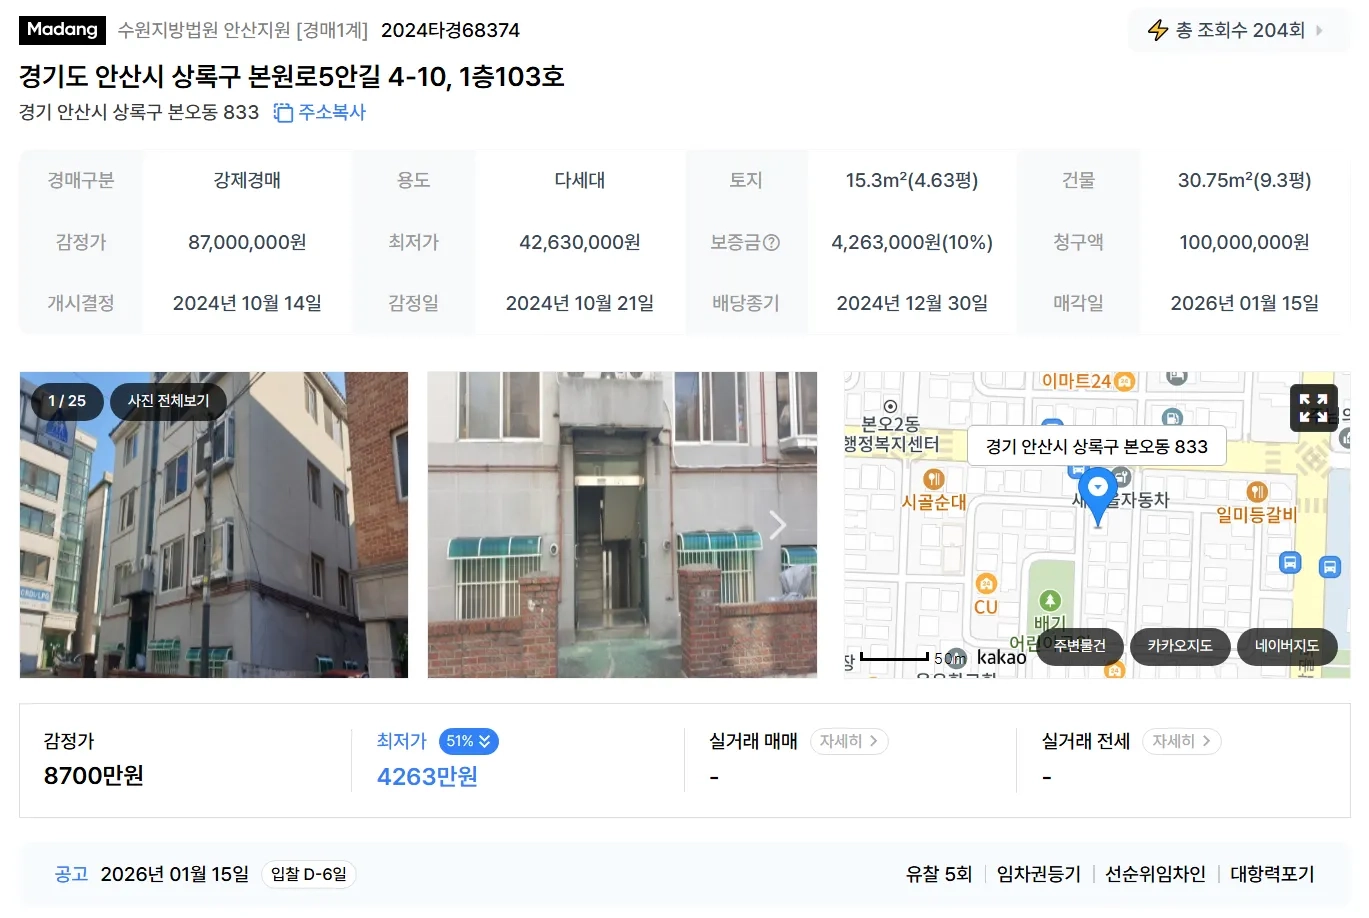Image resolution: width=1369 pixels, height=918 pixels.
Task: Click the address copy clipboard icon
Action: (283, 113)
